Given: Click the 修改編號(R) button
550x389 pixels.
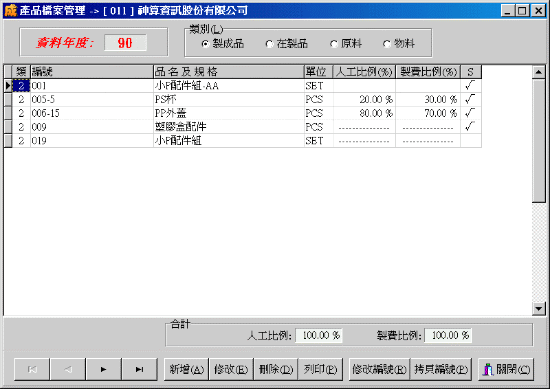Looking at the screenshot, I should (379, 369).
